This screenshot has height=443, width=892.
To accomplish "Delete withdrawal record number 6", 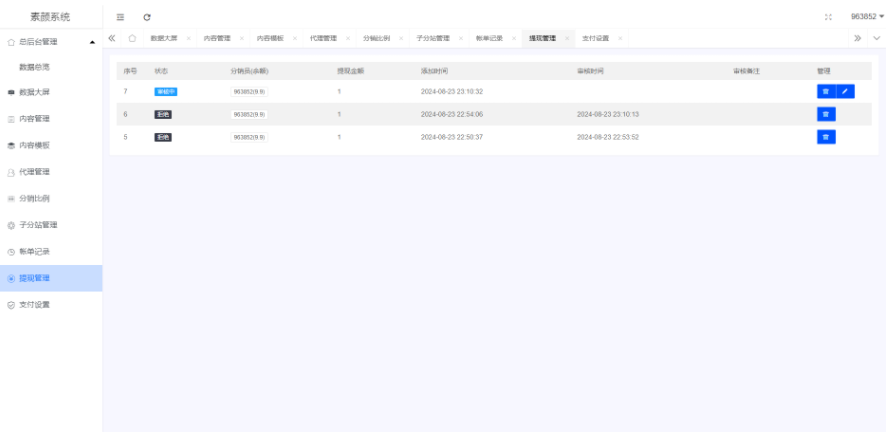I will coord(826,114).
